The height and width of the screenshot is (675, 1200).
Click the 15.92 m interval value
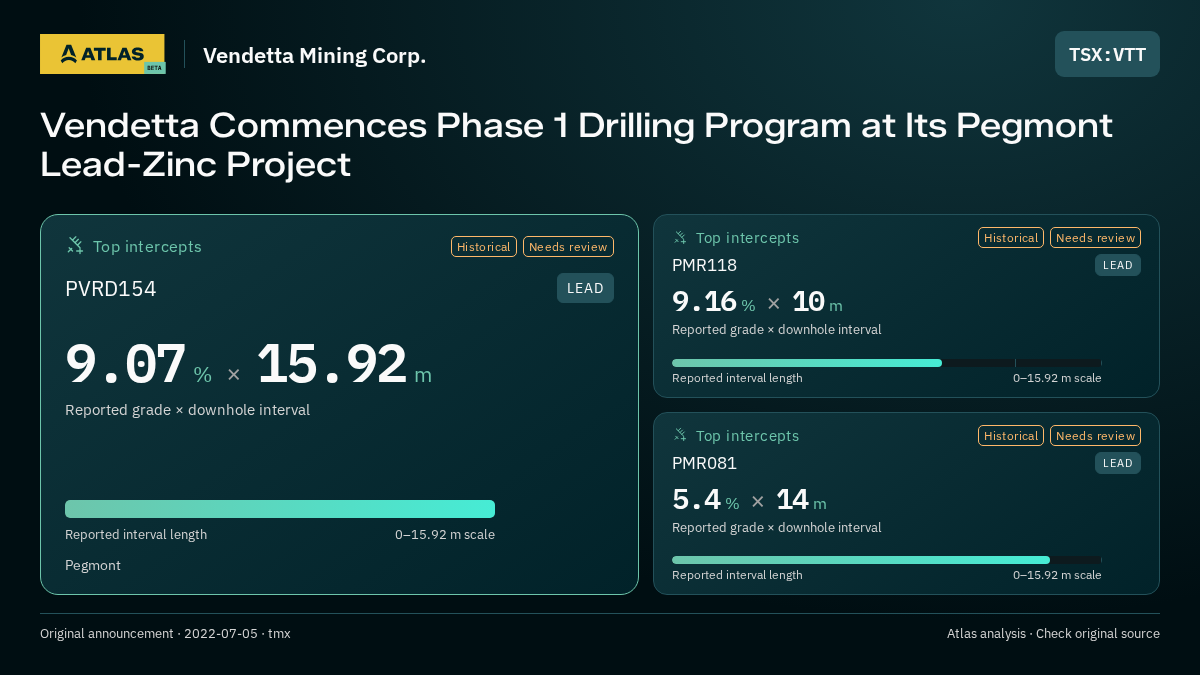coord(345,364)
